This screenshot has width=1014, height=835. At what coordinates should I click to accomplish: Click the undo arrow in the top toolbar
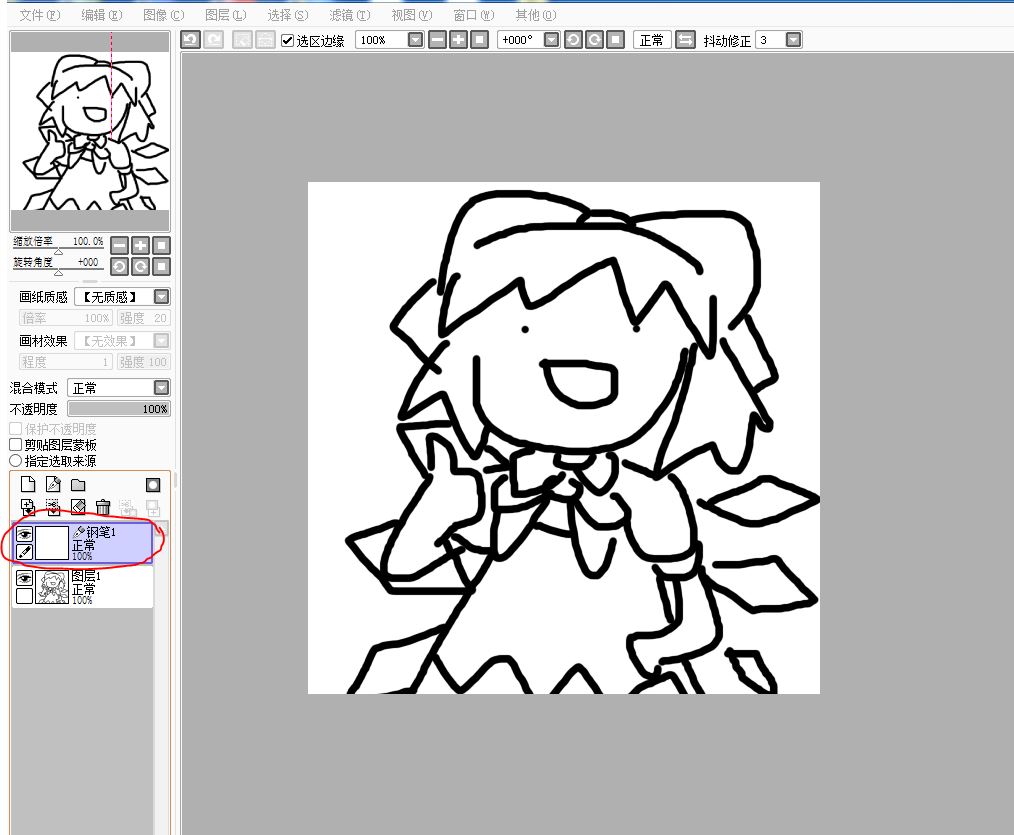[189, 40]
